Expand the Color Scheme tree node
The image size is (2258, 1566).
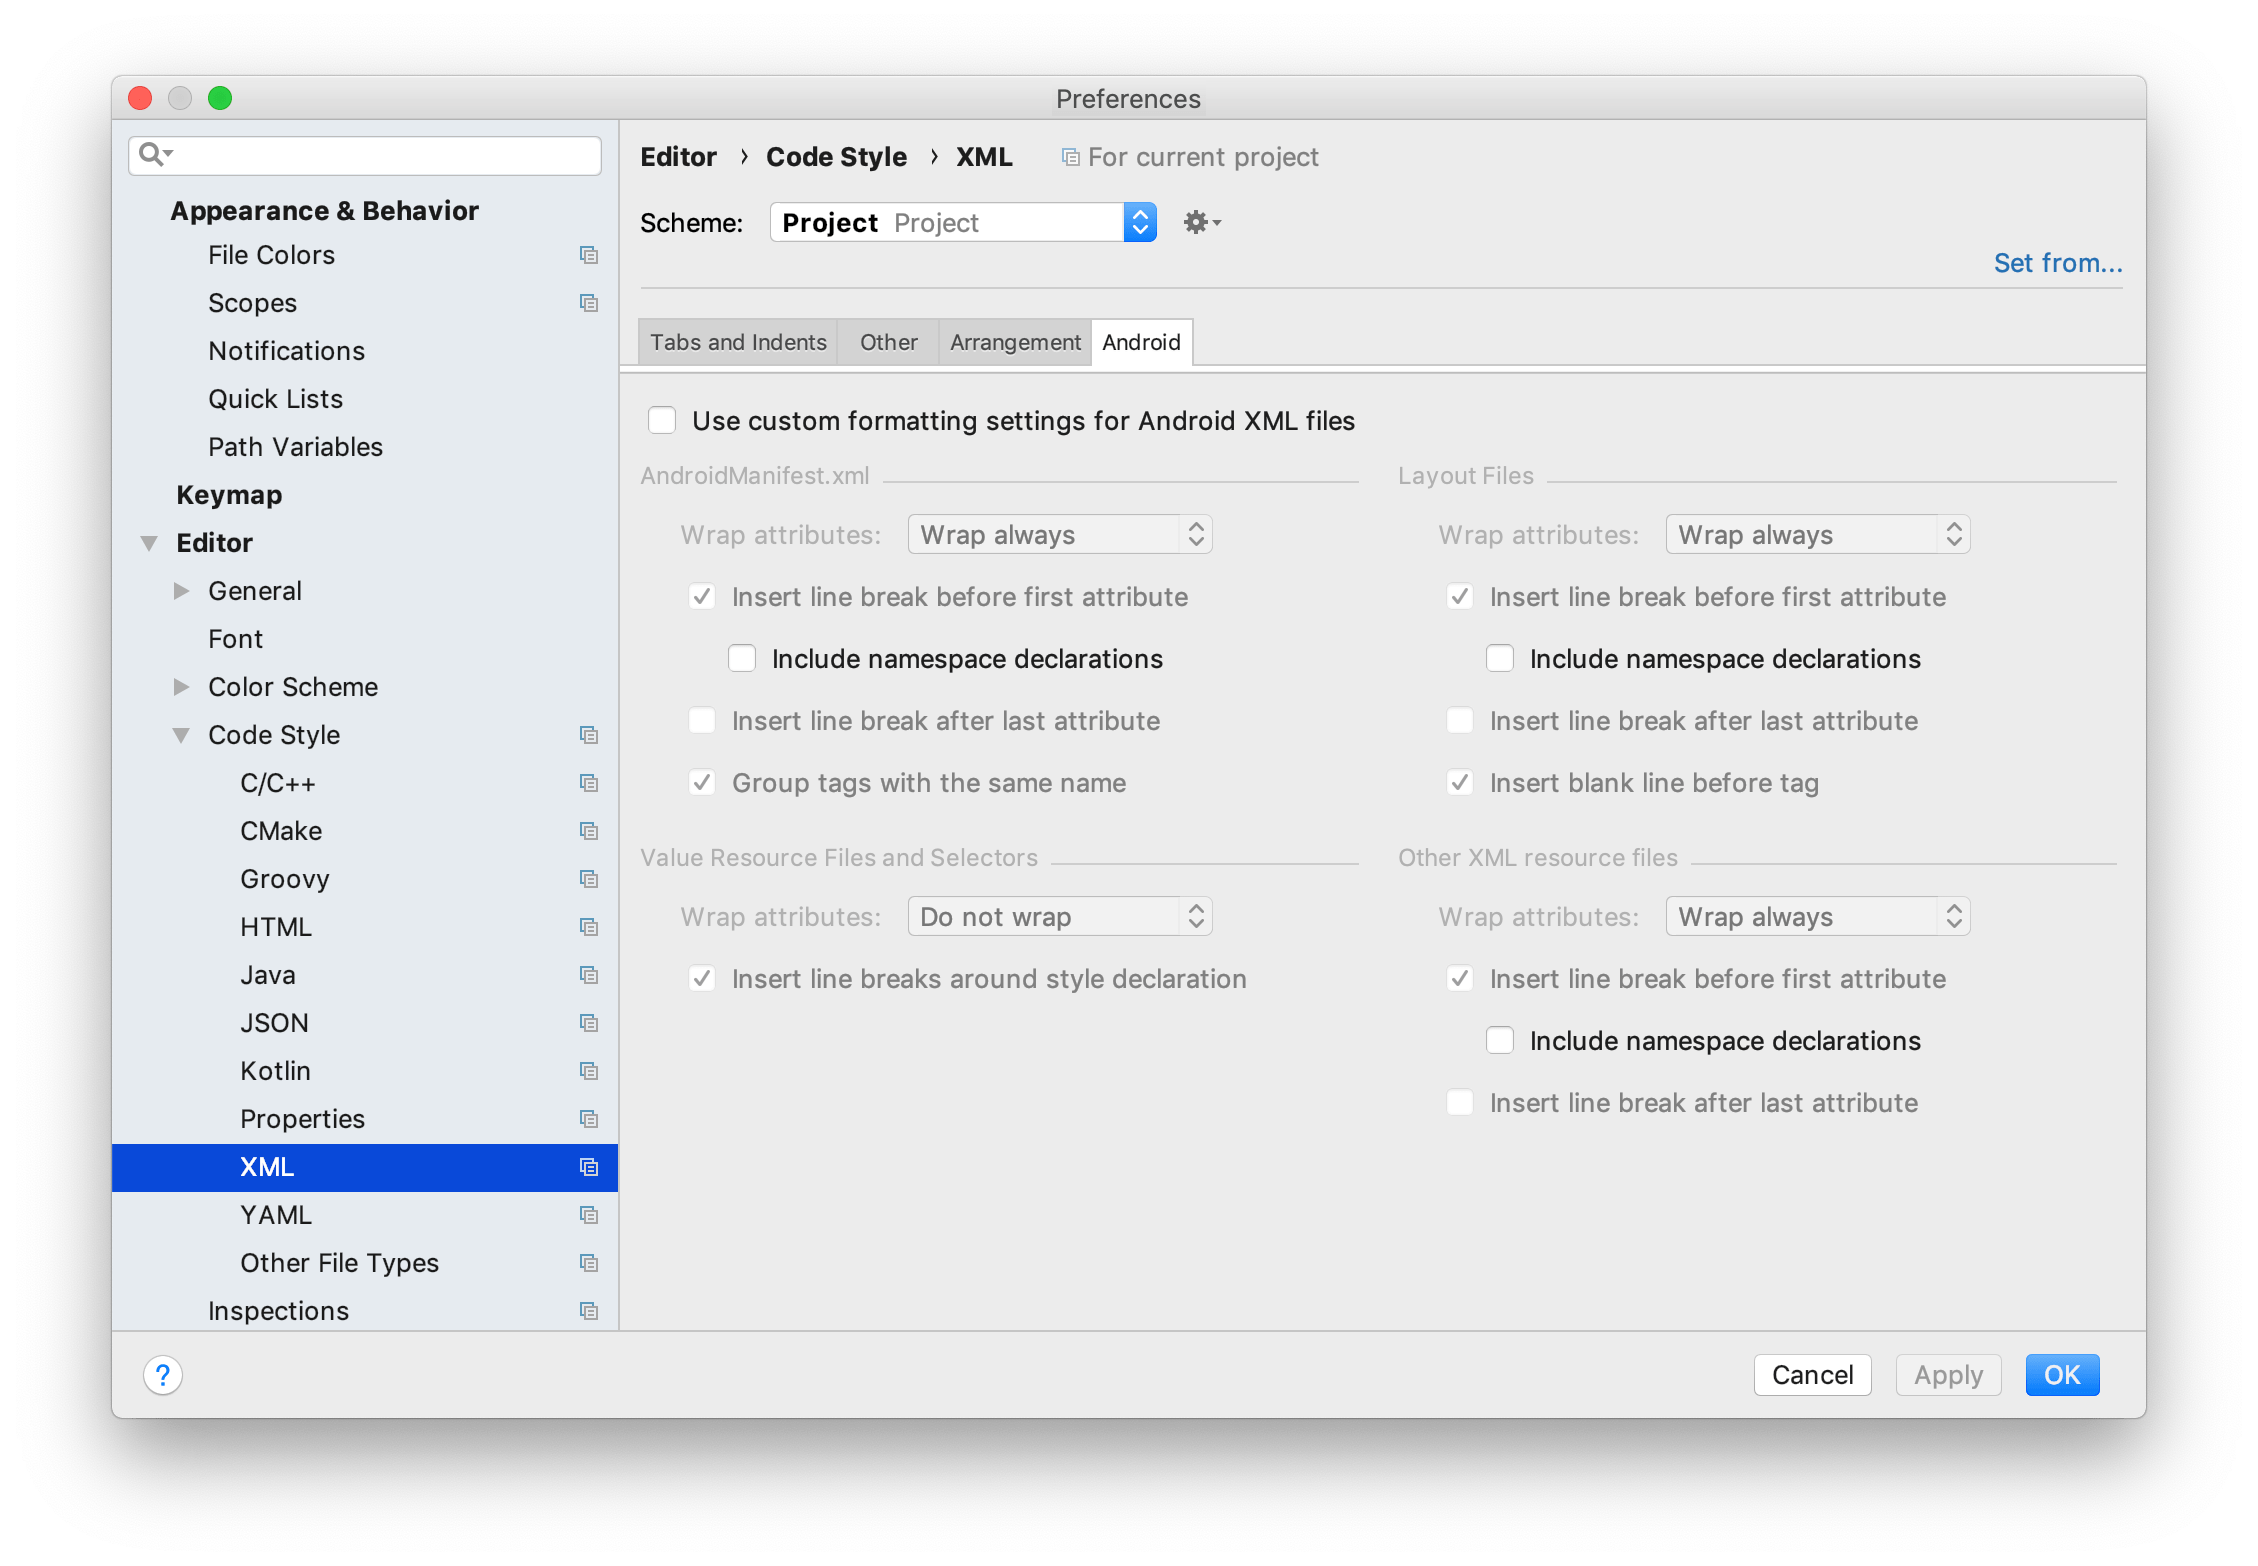click(x=181, y=687)
